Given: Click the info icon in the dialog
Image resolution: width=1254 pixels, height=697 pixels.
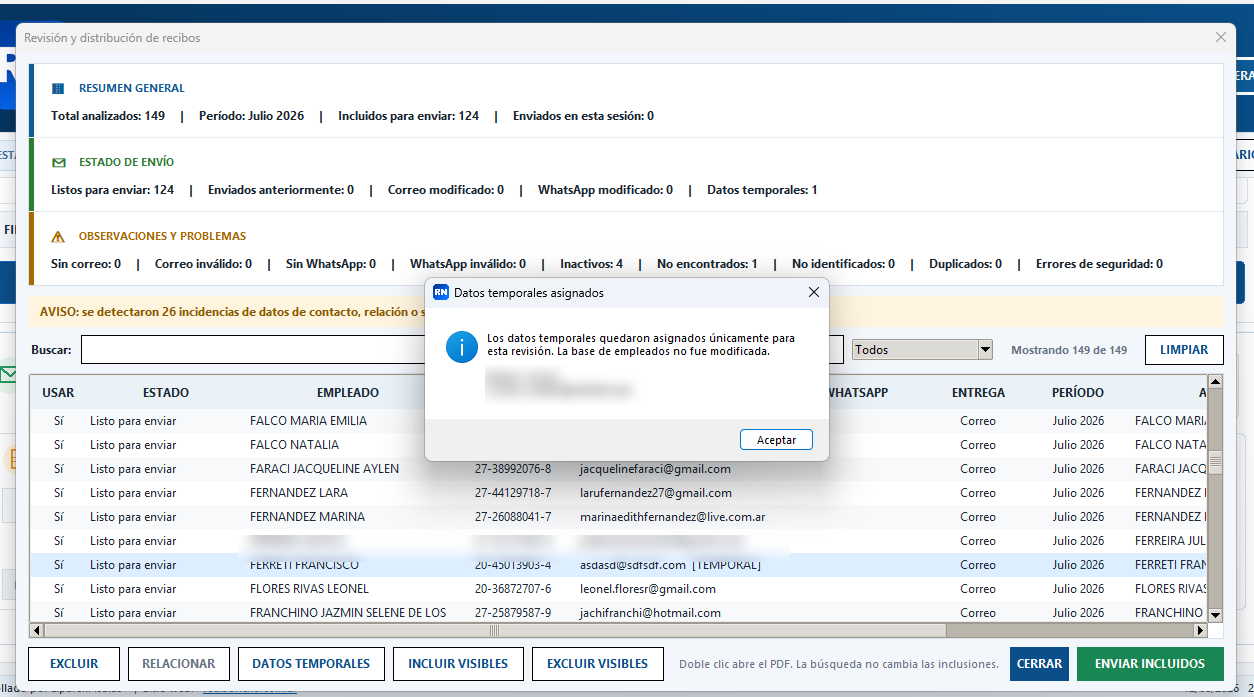Looking at the screenshot, I should point(462,347).
